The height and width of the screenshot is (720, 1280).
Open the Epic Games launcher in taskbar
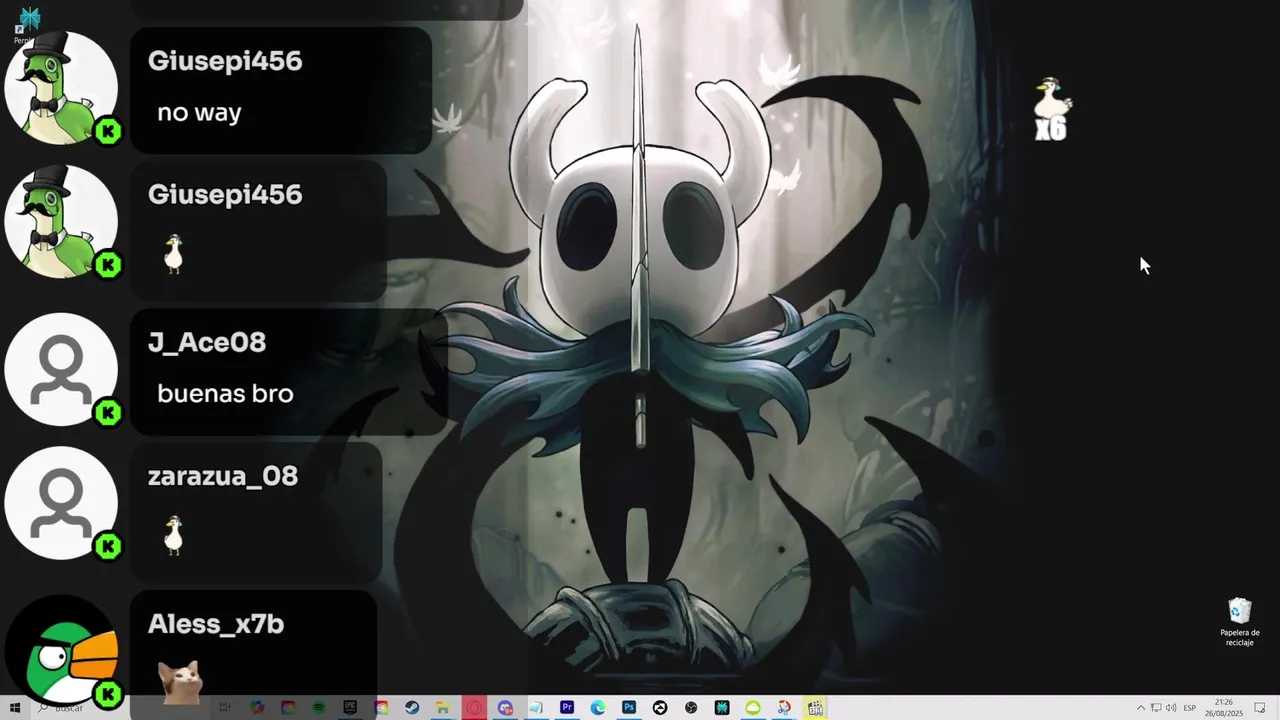pos(350,708)
